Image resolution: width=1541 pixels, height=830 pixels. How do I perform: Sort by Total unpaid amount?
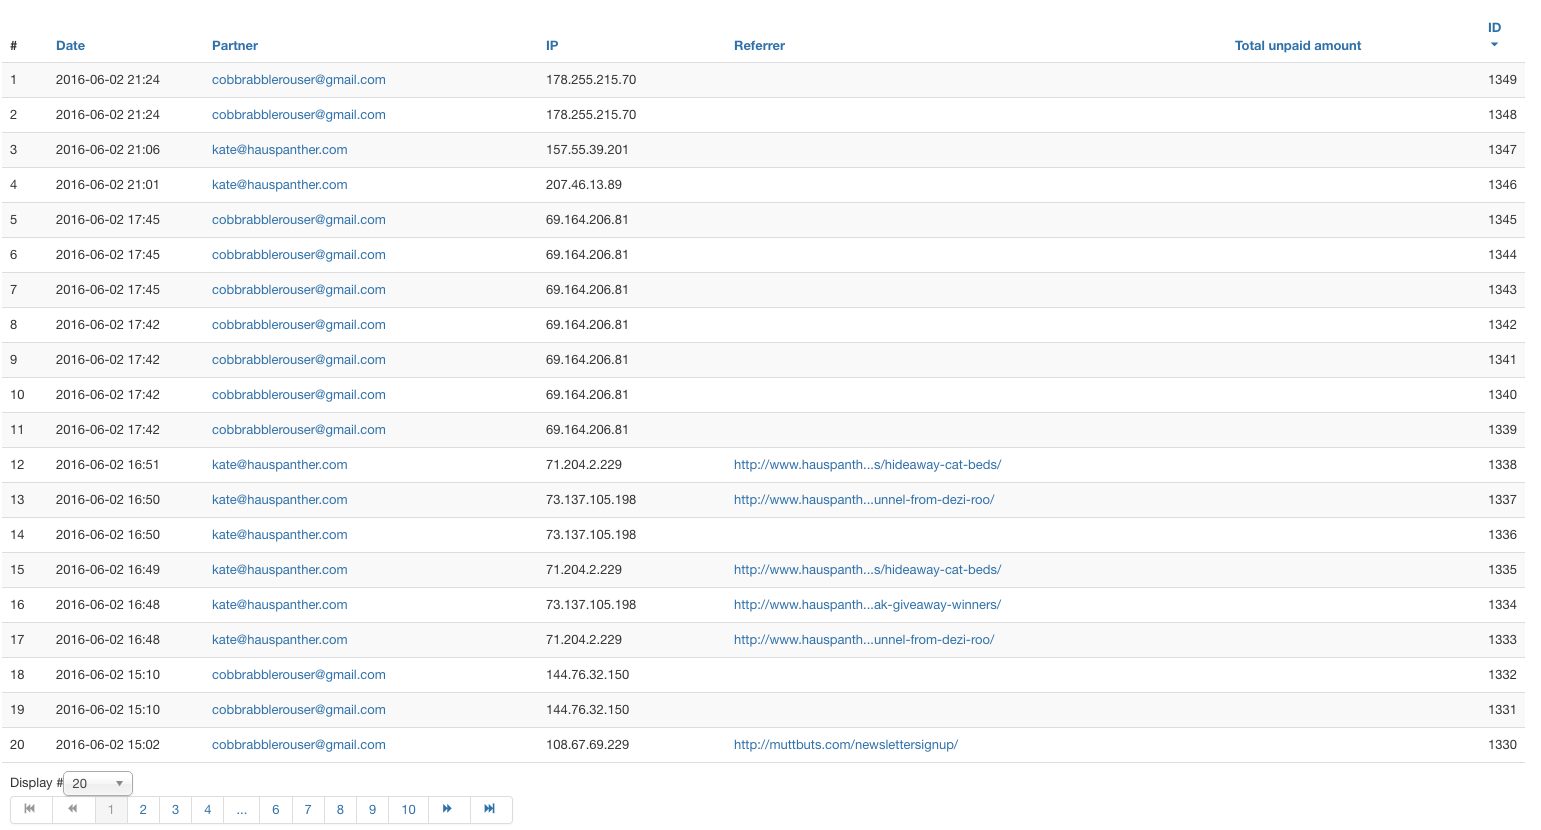[1297, 46]
